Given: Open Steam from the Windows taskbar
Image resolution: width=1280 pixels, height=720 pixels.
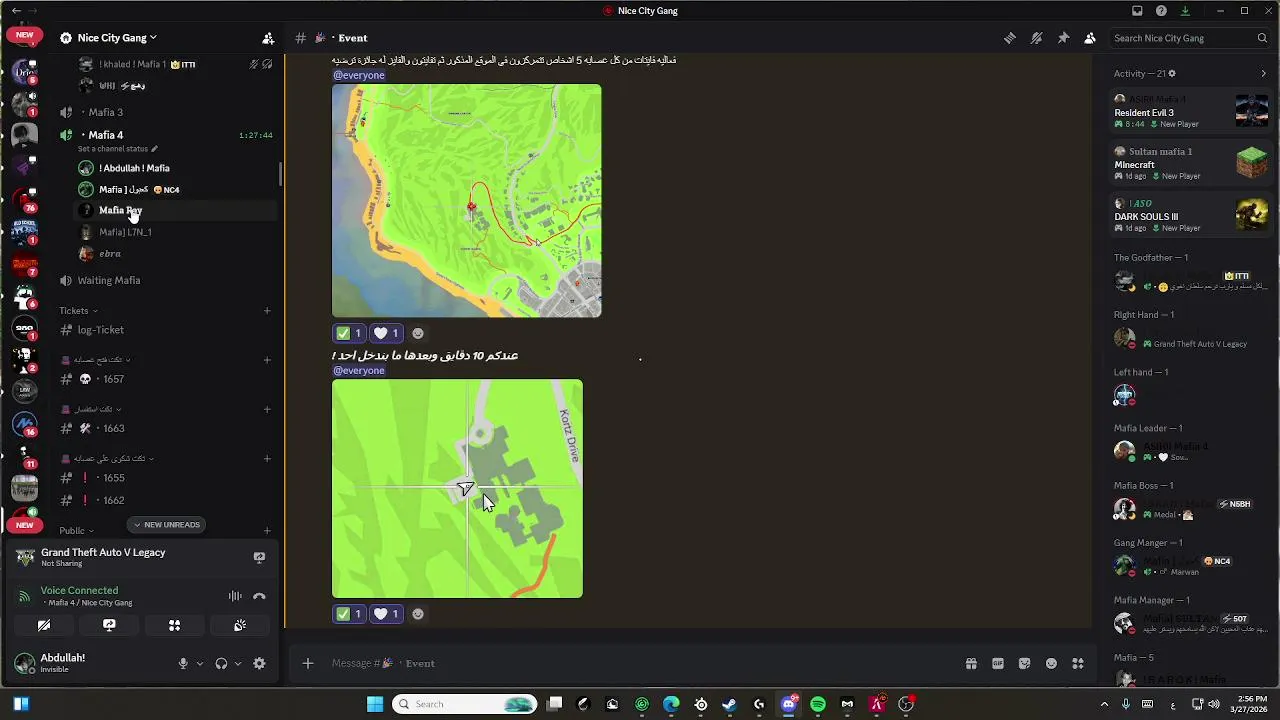Looking at the screenshot, I should (x=729, y=704).
